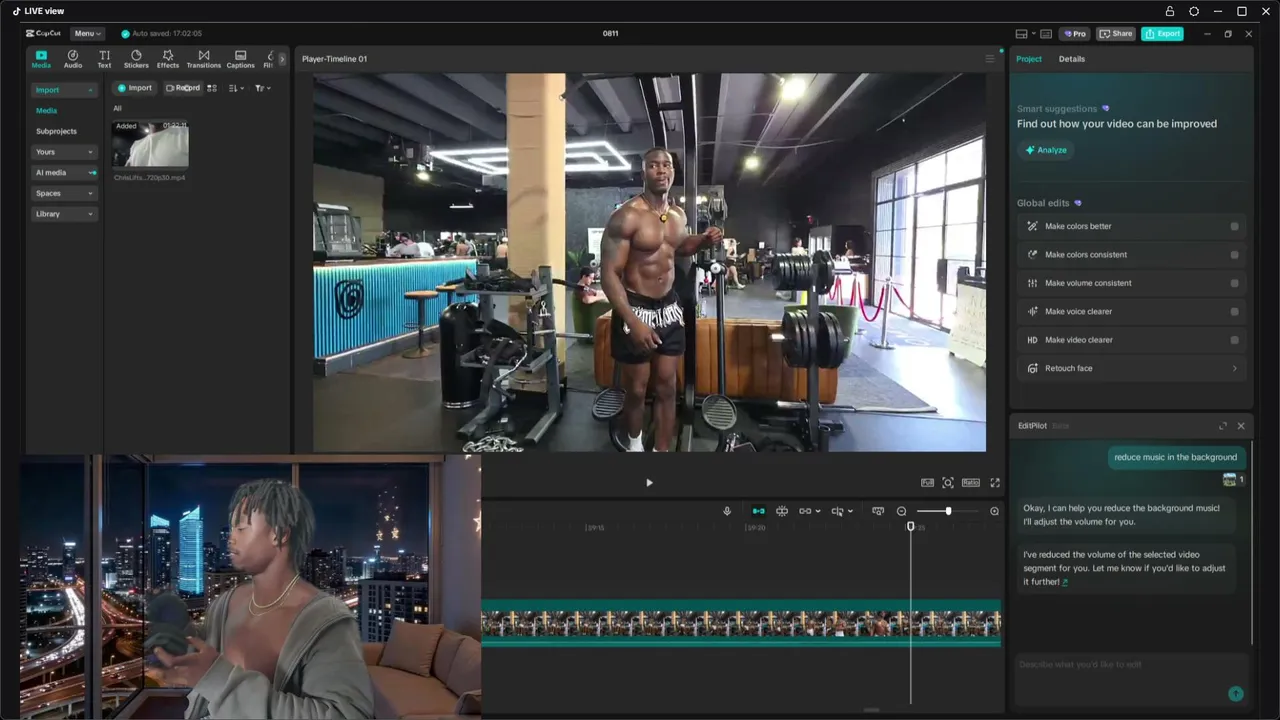Send the EditPilot message
Image resolution: width=1280 pixels, height=720 pixels.
coord(1235,694)
